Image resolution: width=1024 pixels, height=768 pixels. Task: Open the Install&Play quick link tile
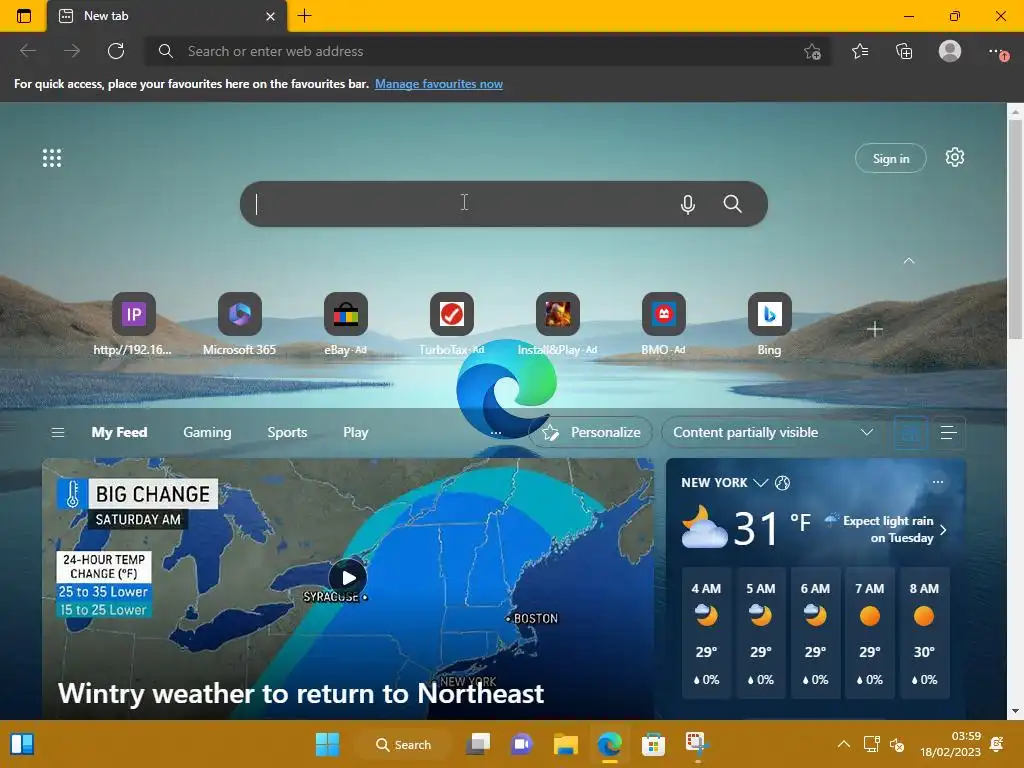pyautogui.click(x=558, y=324)
